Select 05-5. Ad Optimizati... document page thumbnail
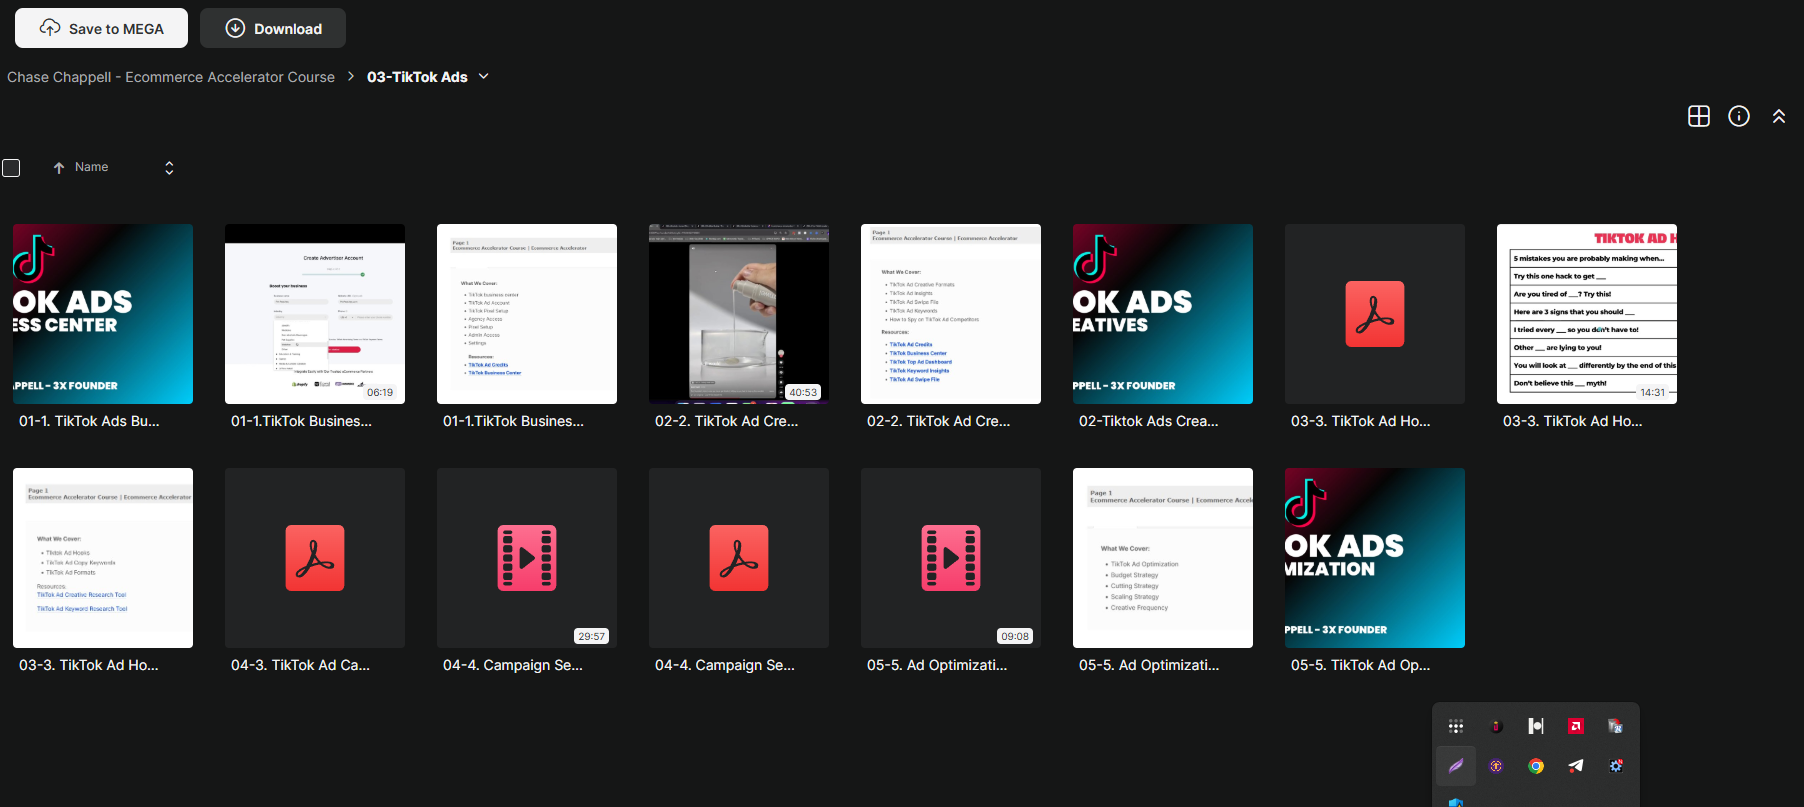Image resolution: width=1804 pixels, height=807 pixels. pyautogui.click(x=1163, y=558)
